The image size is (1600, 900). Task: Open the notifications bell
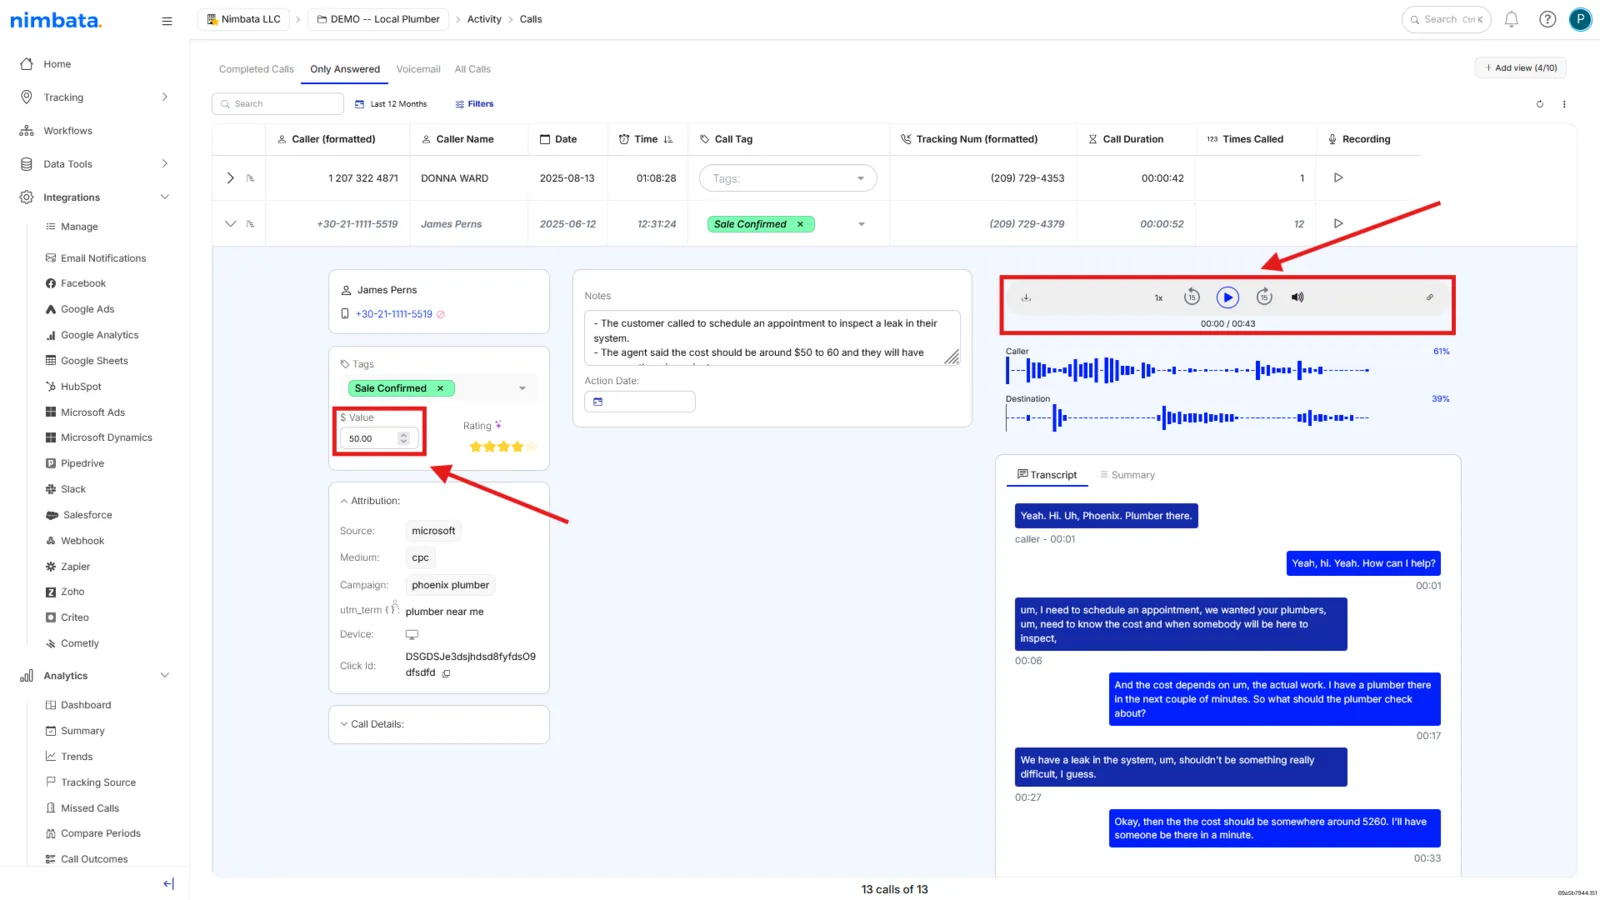[1511, 19]
